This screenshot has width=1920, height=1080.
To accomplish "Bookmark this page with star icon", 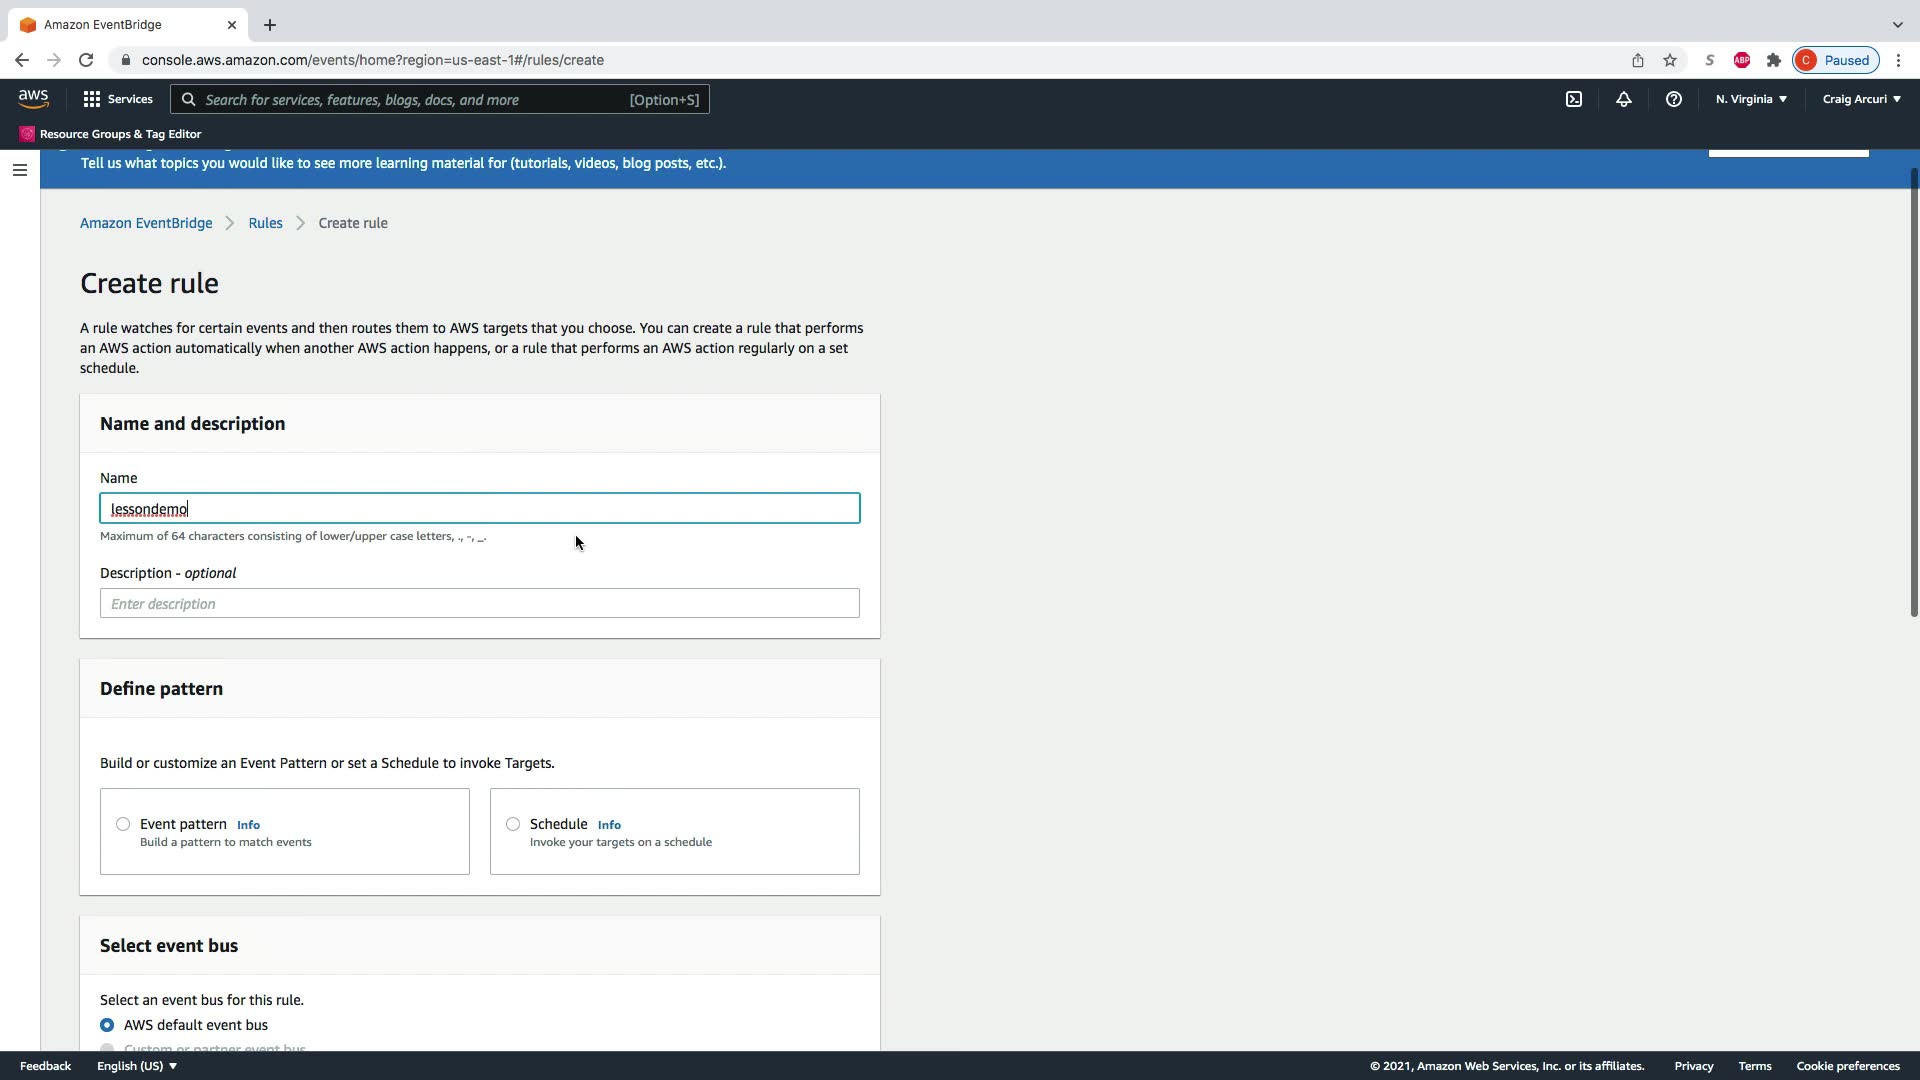I will click(1670, 60).
